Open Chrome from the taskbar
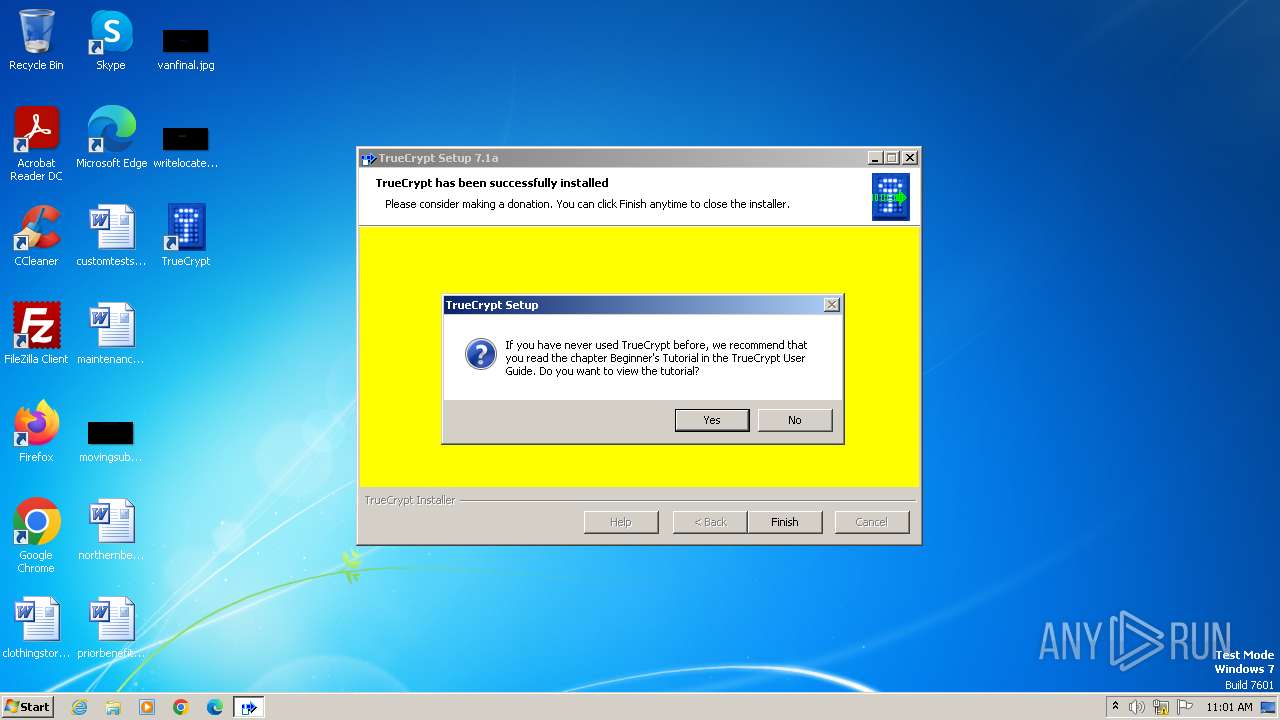The width and height of the screenshot is (1280, 720). (181, 707)
